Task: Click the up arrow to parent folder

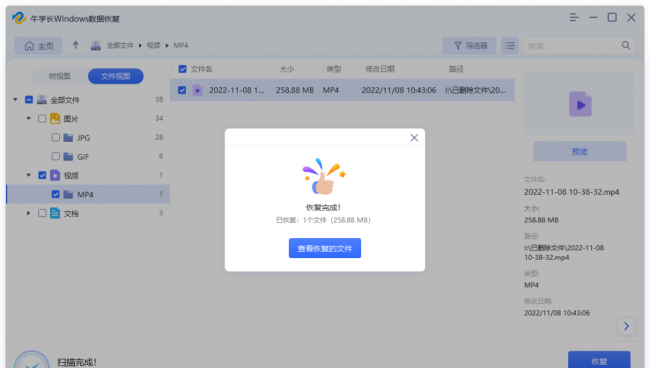Action: (75, 45)
